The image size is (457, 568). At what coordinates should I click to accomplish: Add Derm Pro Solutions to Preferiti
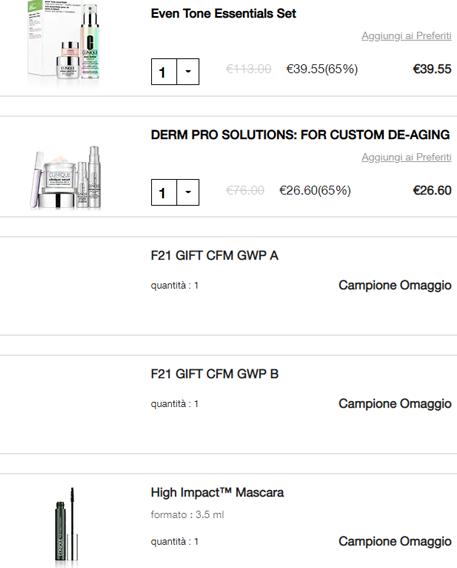coord(406,157)
